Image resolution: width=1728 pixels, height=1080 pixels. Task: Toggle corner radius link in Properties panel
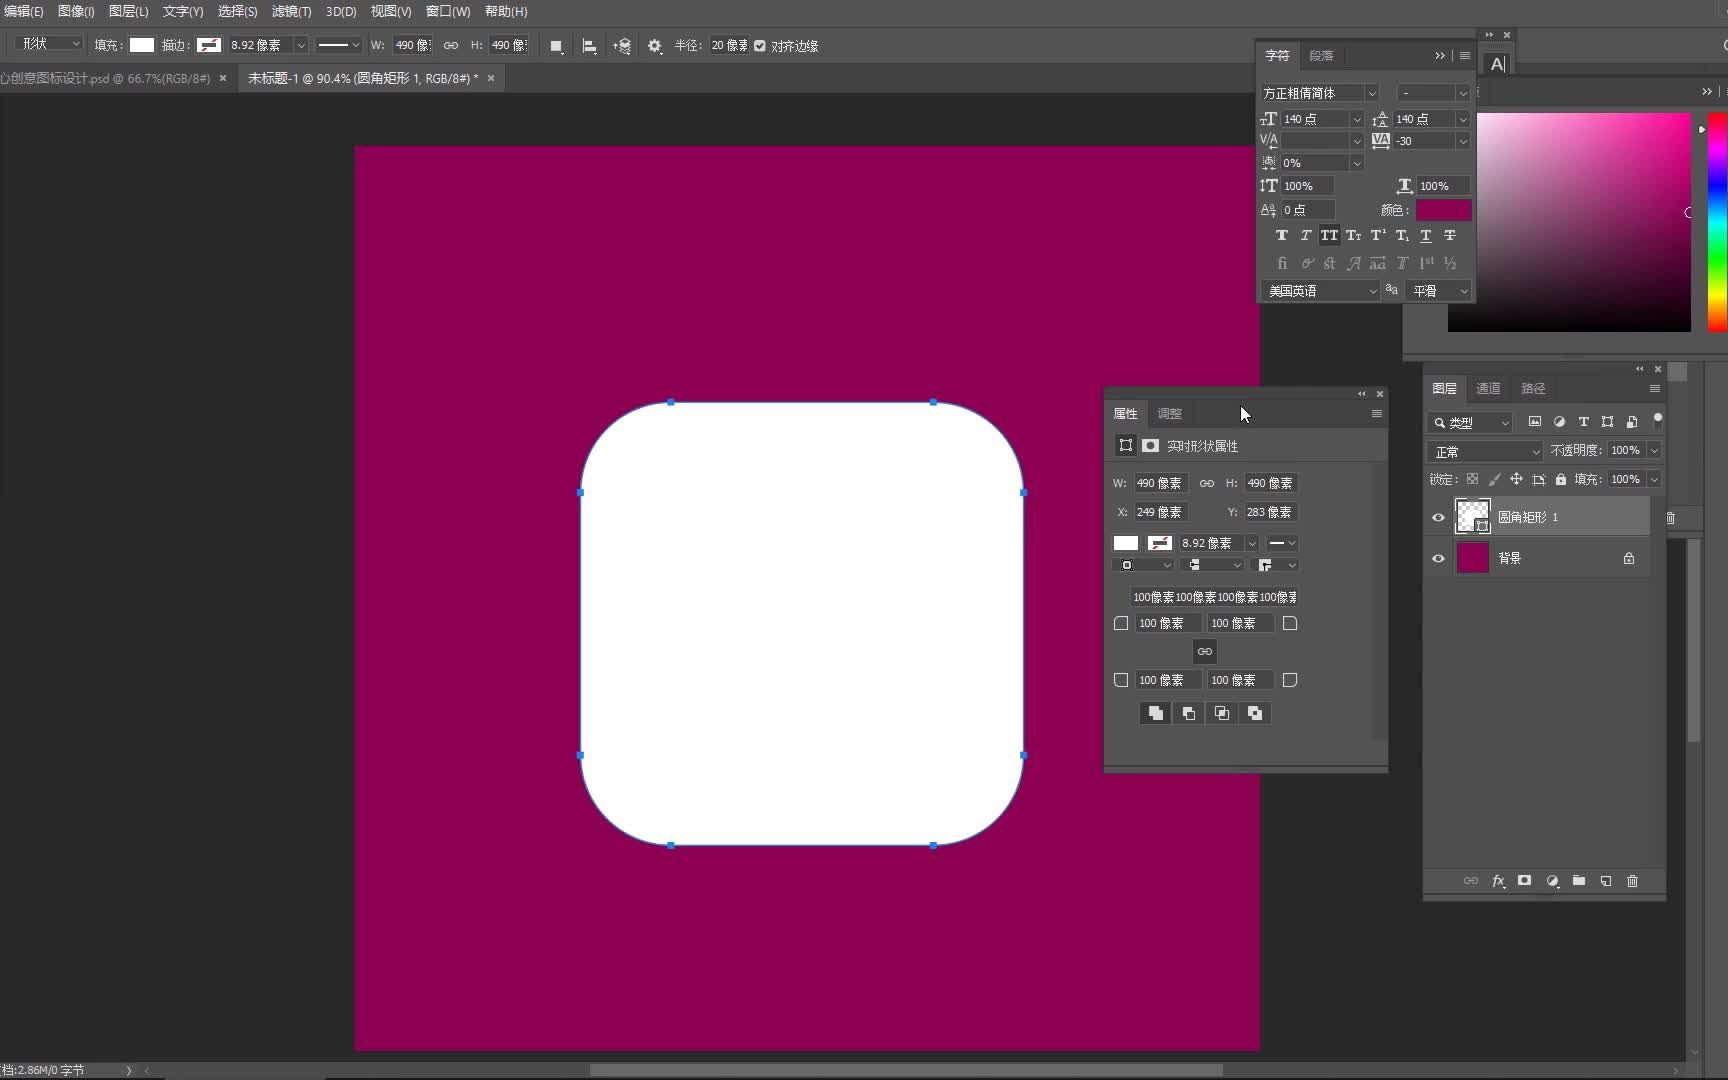pos(1205,651)
